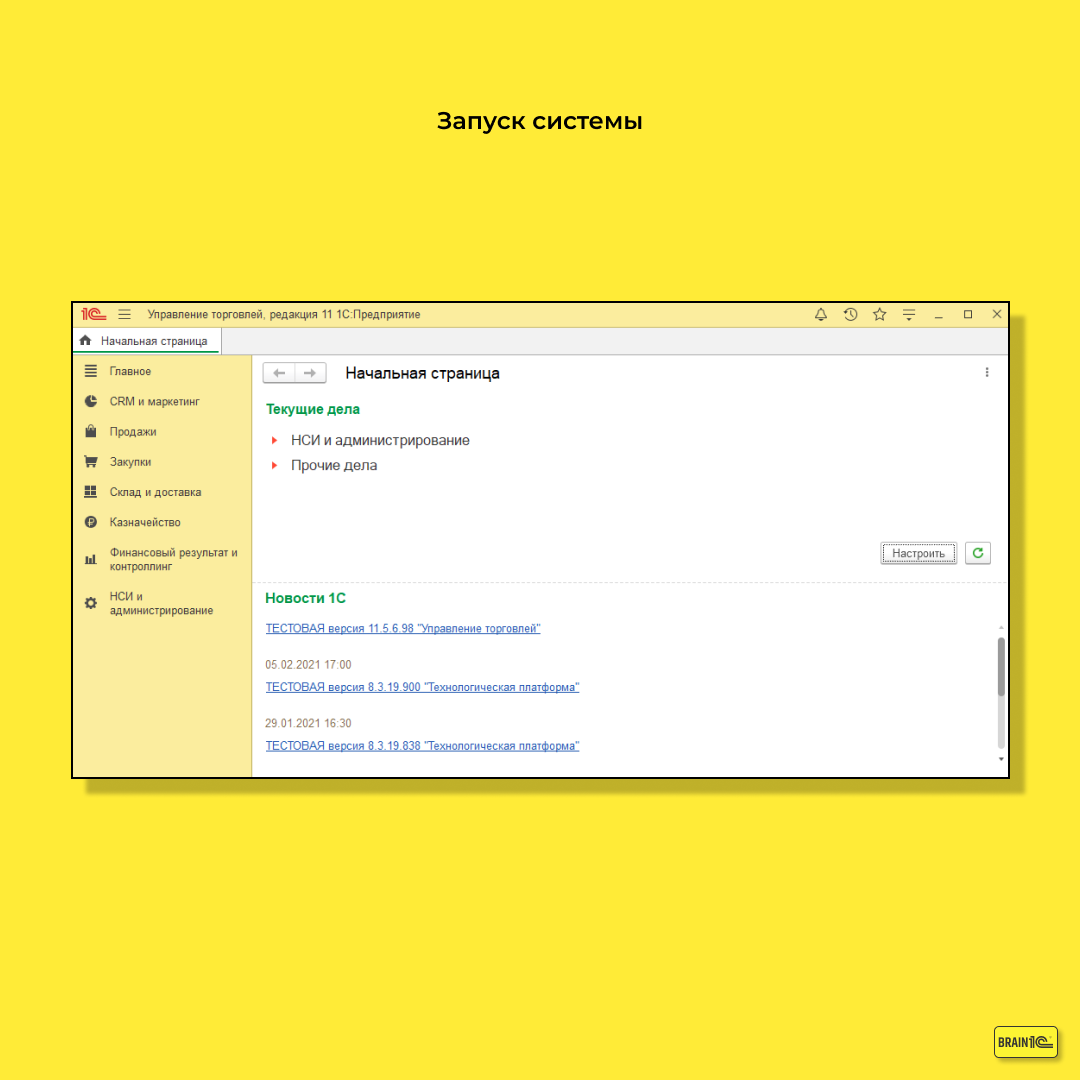1080x1080 pixels.
Task: Click the Продажи shopping bag icon
Action: pyautogui.click(x=91, y=431)
